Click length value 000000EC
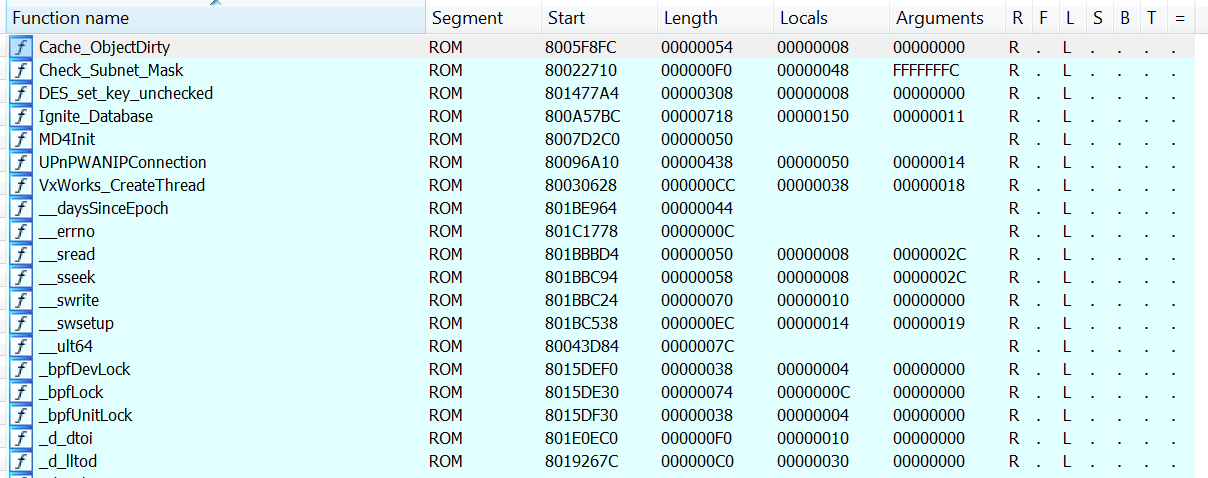Image resolution: width=1208 pixels, height=478 pixels. point(697,323)
